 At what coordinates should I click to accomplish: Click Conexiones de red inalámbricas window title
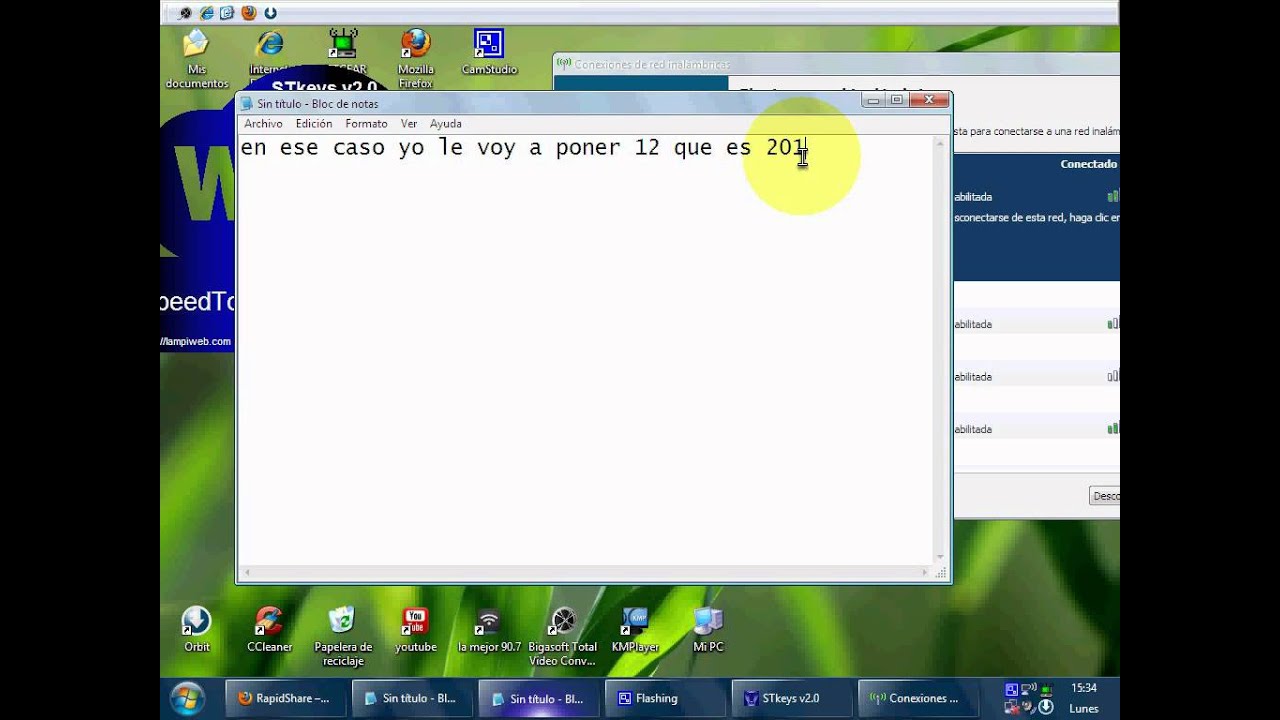(651, 64)
